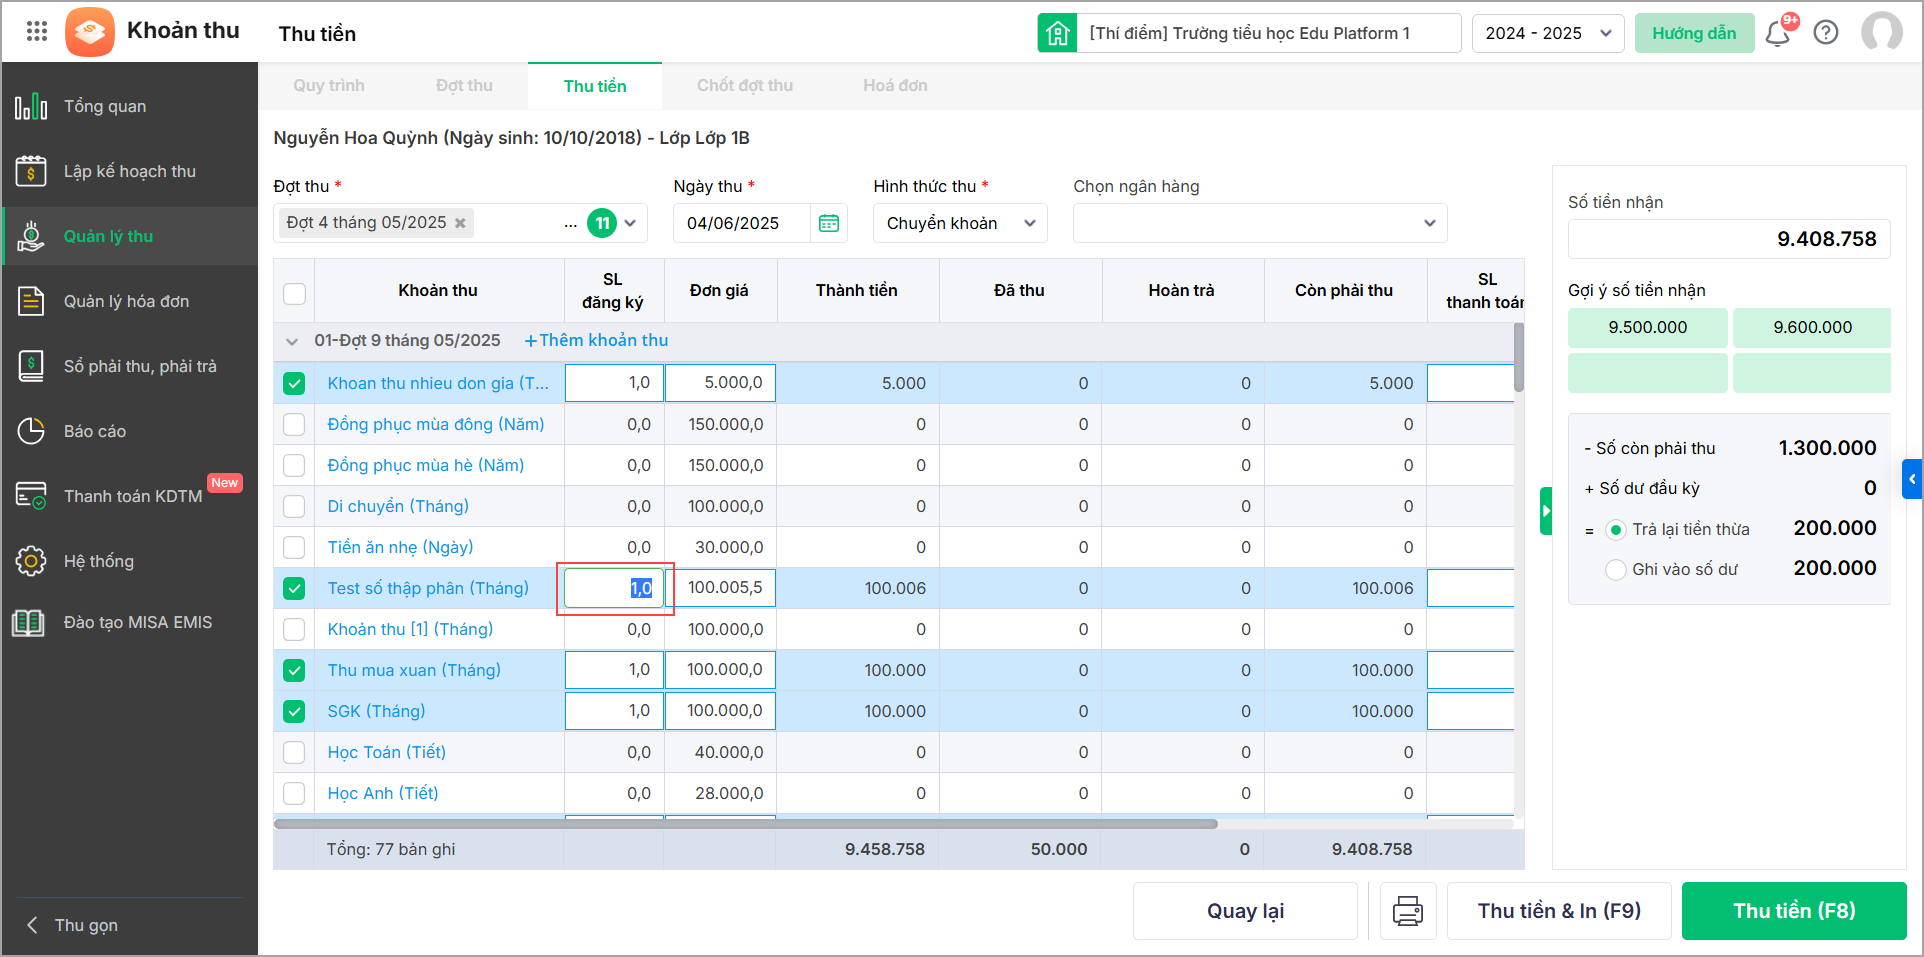Screen dimensions: 1924x957
Task: Click the Thêm khoản thu link
Action: 596,340
